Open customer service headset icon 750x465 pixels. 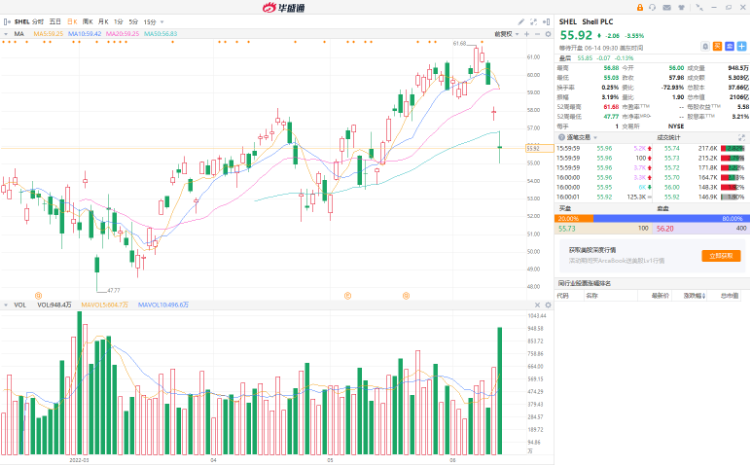[x=652, y=8]
